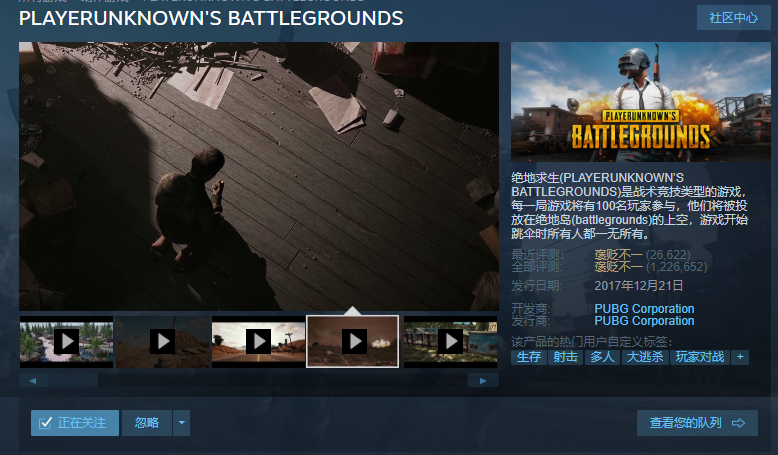778x455 pixels.
Task: Open the PUBG Corporation developer link
Action: (x=644, y=309)
